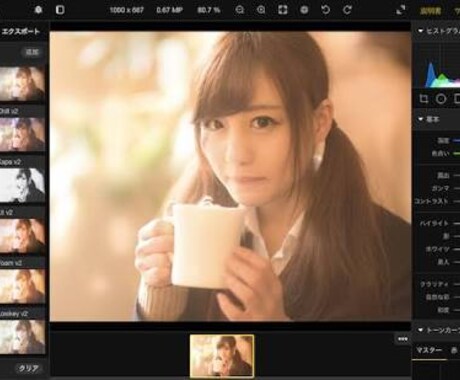The width and height of the screenshot is (460, 380).
Task: Collapse the ヒストグラム panel
Action: pos(421,31)
